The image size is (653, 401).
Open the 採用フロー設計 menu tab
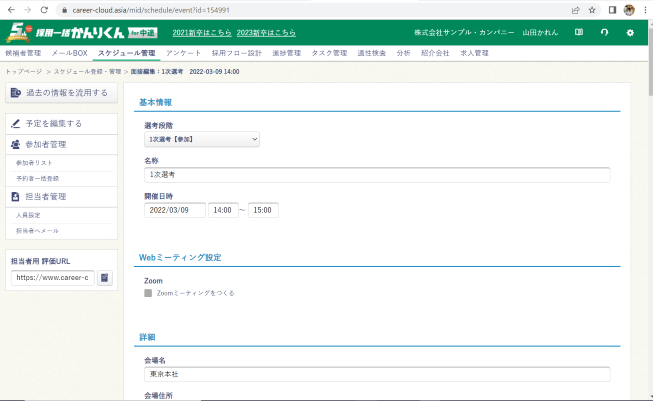(237, 53)
